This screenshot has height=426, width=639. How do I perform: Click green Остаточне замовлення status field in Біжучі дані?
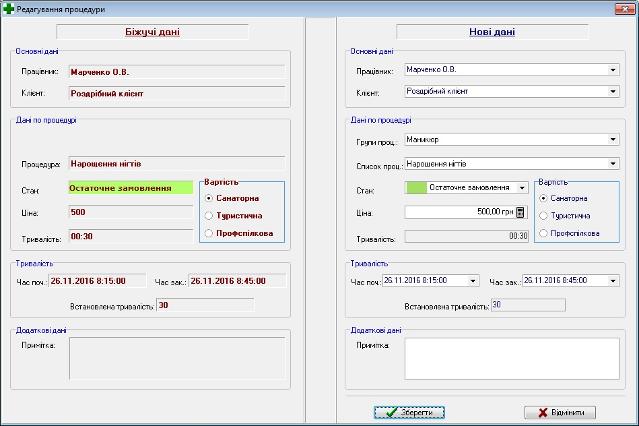click(130, 188)
